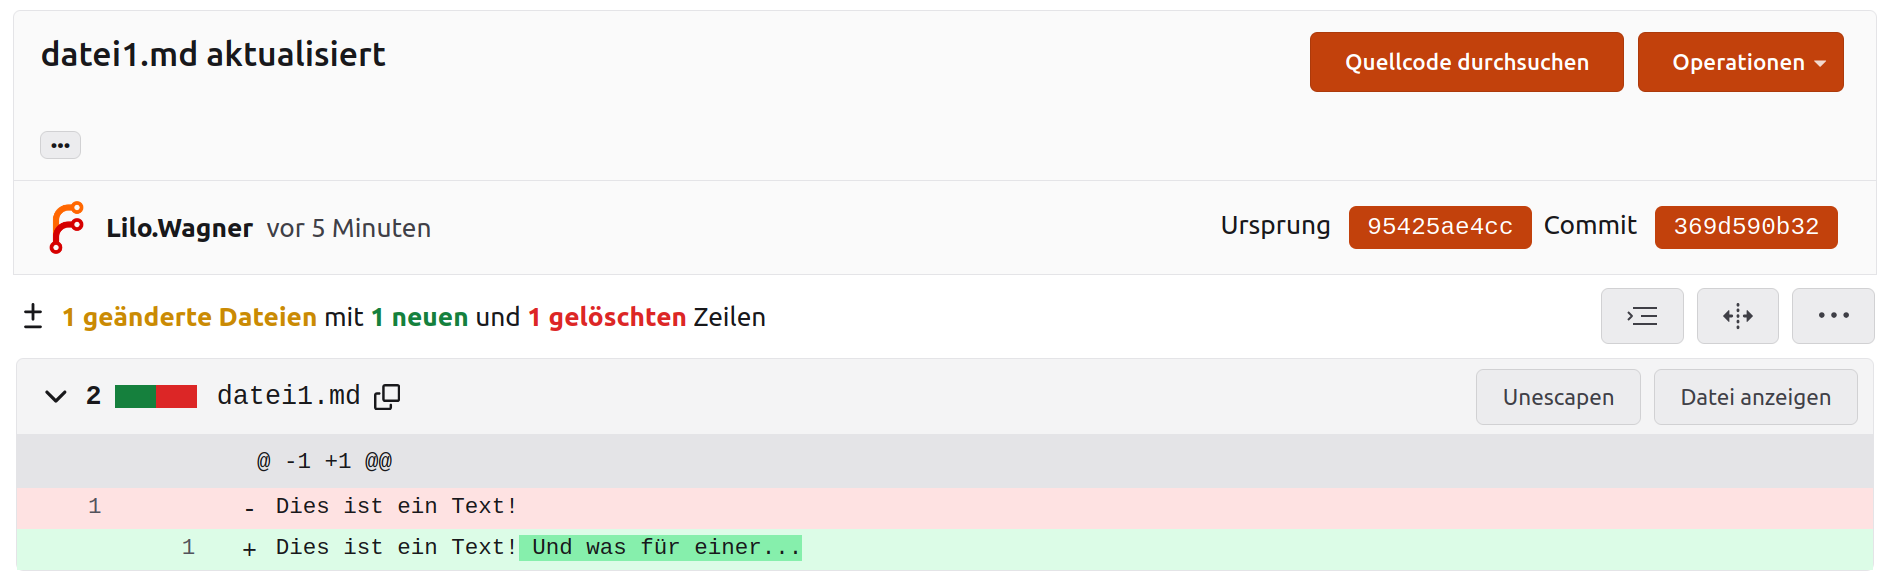Click the datei1.md file name
This screenshot has width=1886, height=576.
[x=288, y=396]
